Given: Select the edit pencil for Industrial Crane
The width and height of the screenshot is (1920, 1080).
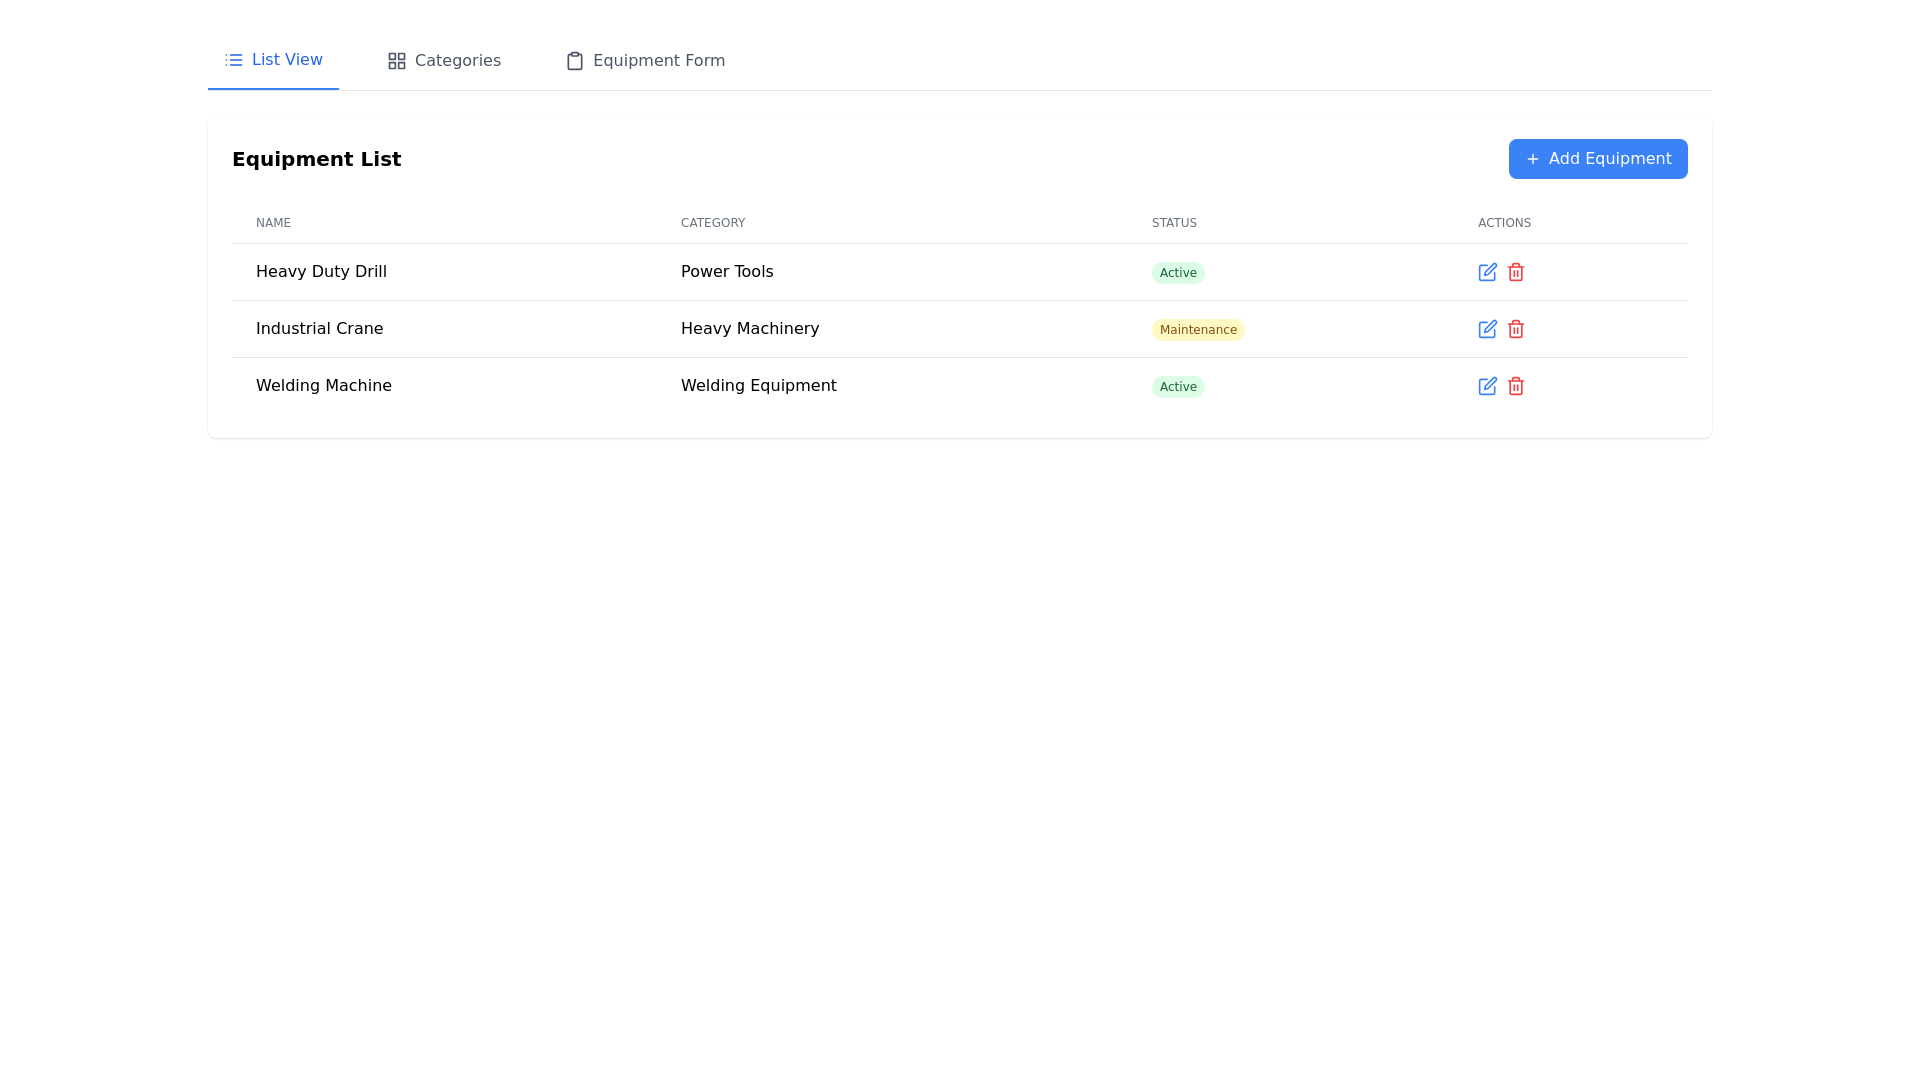Looking at the screenshot, I should (x=1487, y=329).
